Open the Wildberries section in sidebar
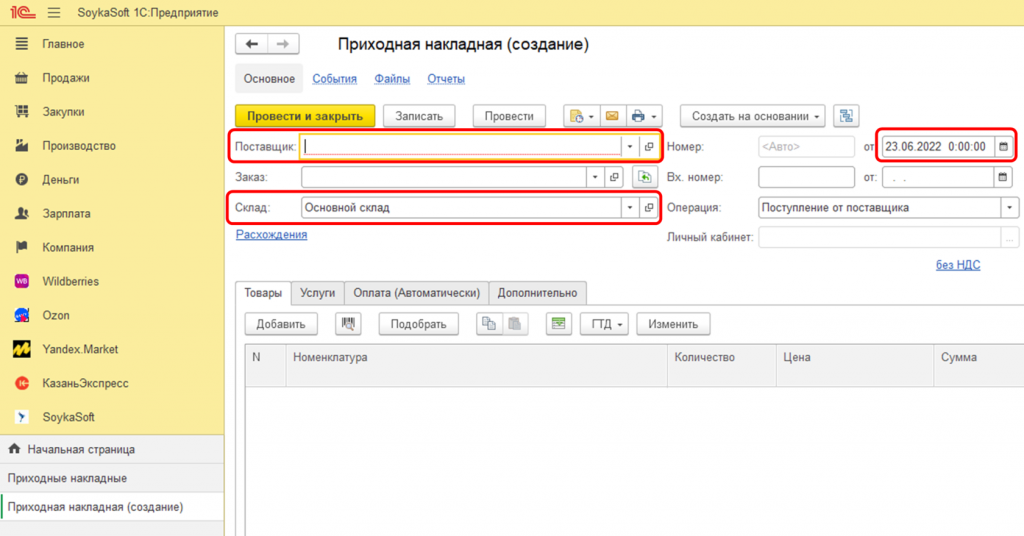Screen dimensions: 1024x536 (70, 281)
